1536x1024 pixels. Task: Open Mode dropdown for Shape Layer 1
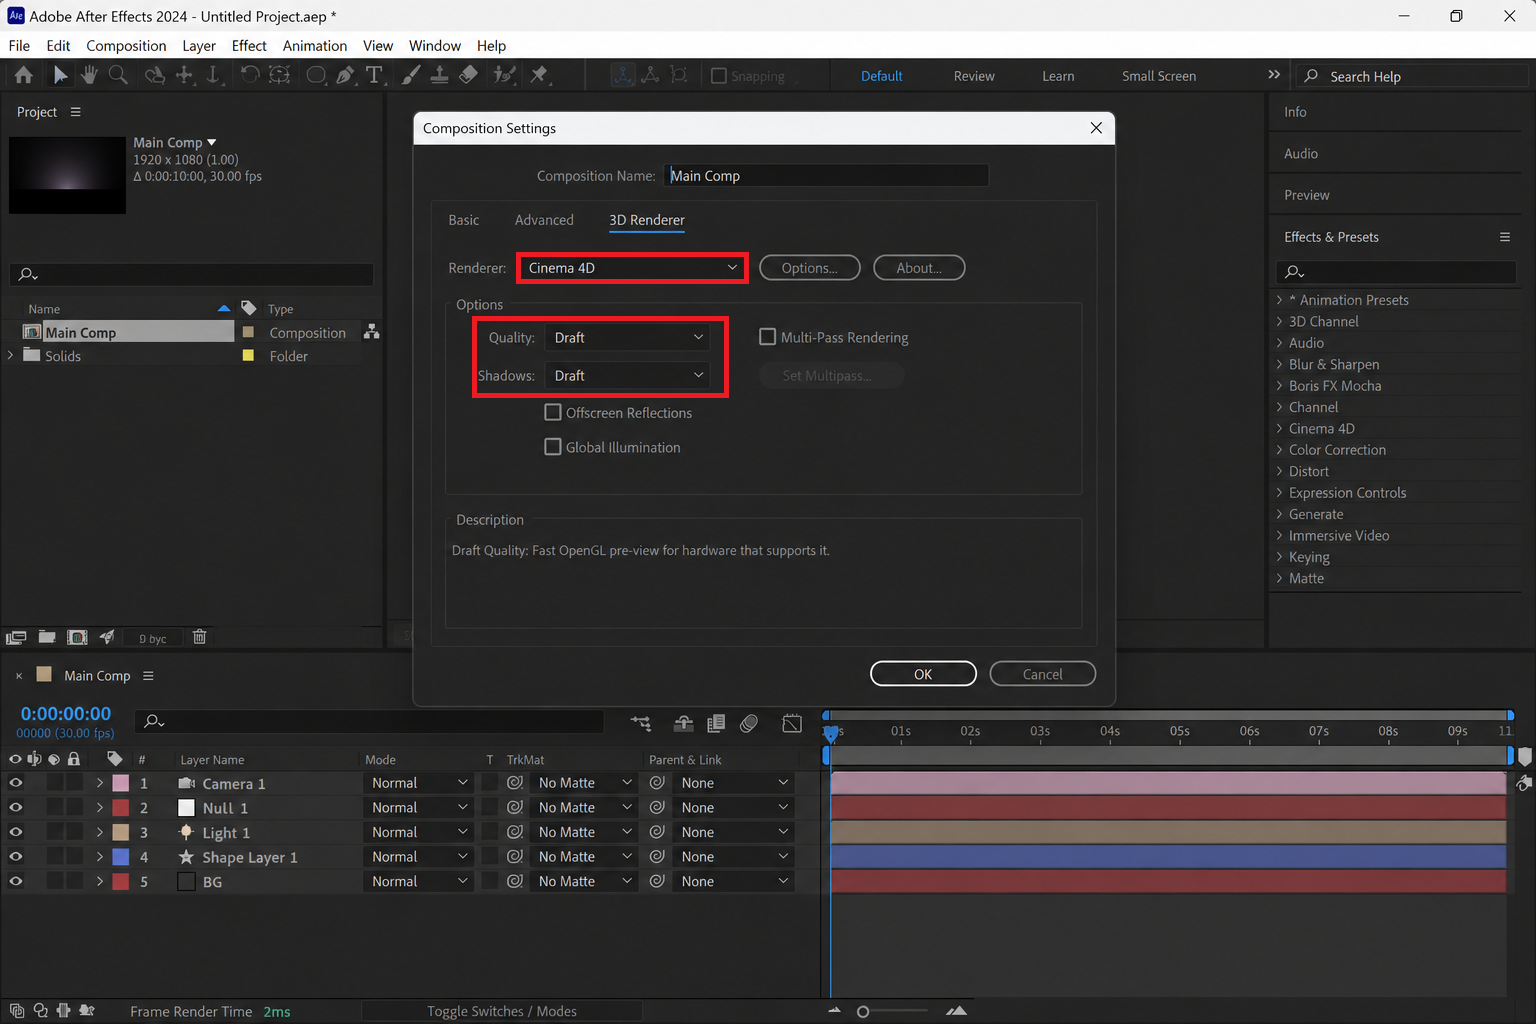tap(419, 857)
